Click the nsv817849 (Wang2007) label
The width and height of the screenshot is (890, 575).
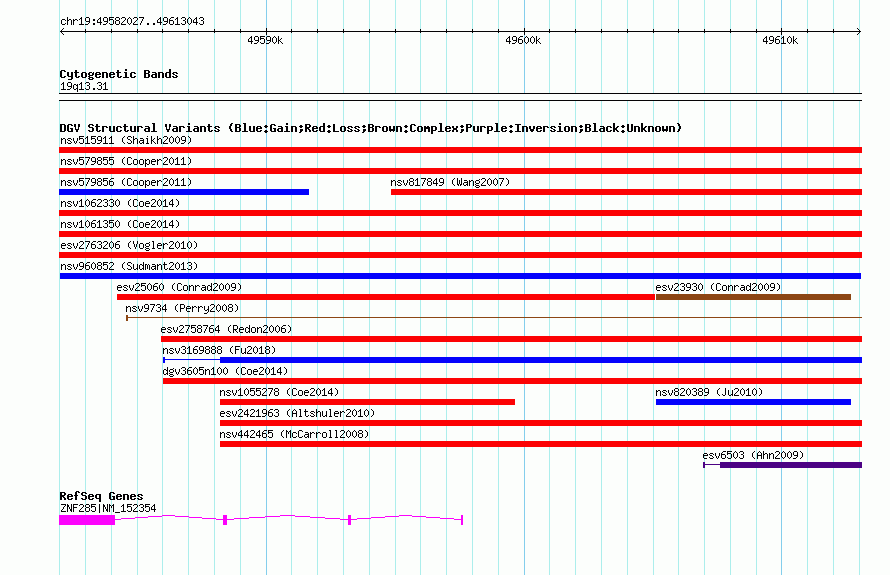tap(450, 182)
